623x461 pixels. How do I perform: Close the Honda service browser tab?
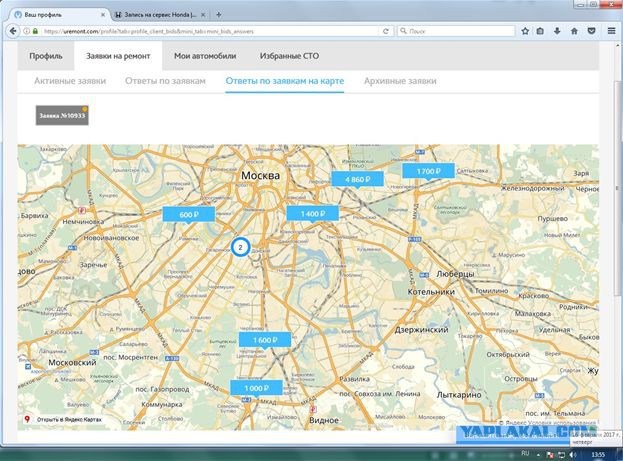(203, 15)
